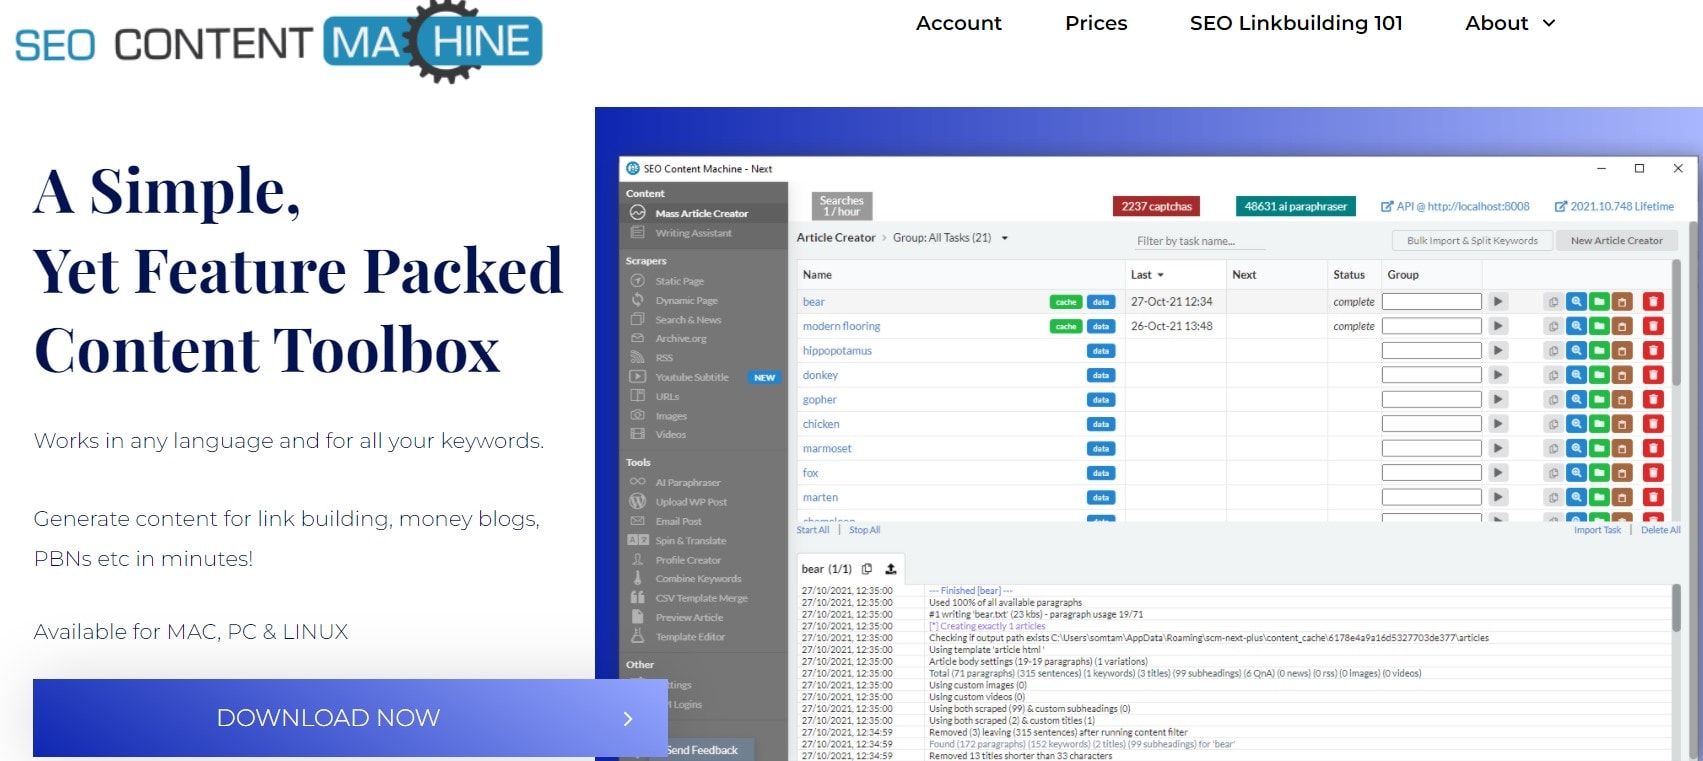Viewport: 1703px width, 761px height.
Task: Delete the chicken task red trash icon
Action: (x=1653, y=424)
